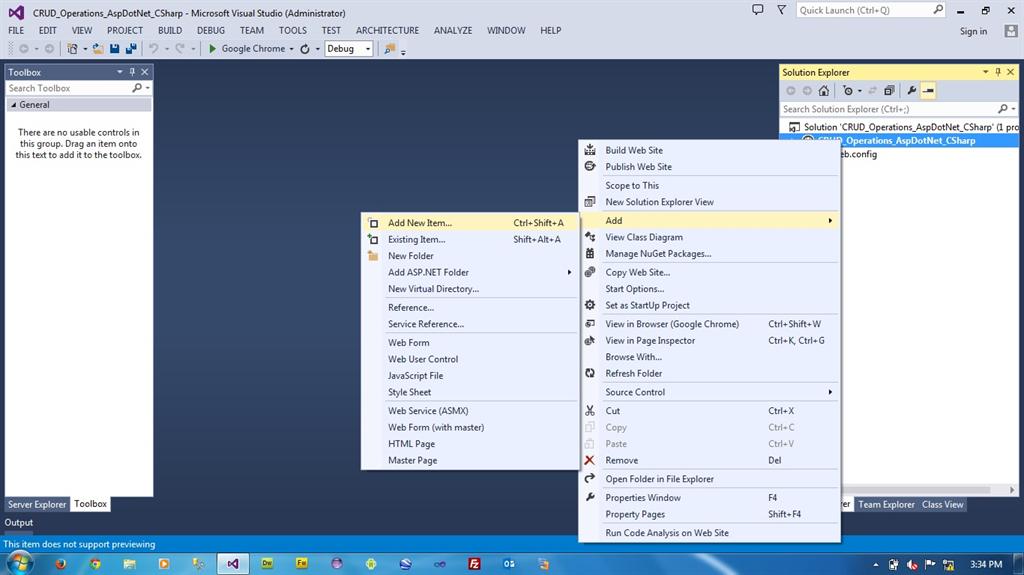Click the Collapse All icon in Solution Explorer
The height and width of the screenshot is (575, 1024).
pyautogui.click(x=889, y=91)
